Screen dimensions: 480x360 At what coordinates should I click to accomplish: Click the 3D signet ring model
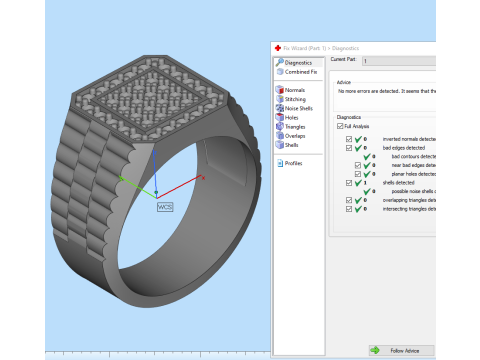point(157,182)
